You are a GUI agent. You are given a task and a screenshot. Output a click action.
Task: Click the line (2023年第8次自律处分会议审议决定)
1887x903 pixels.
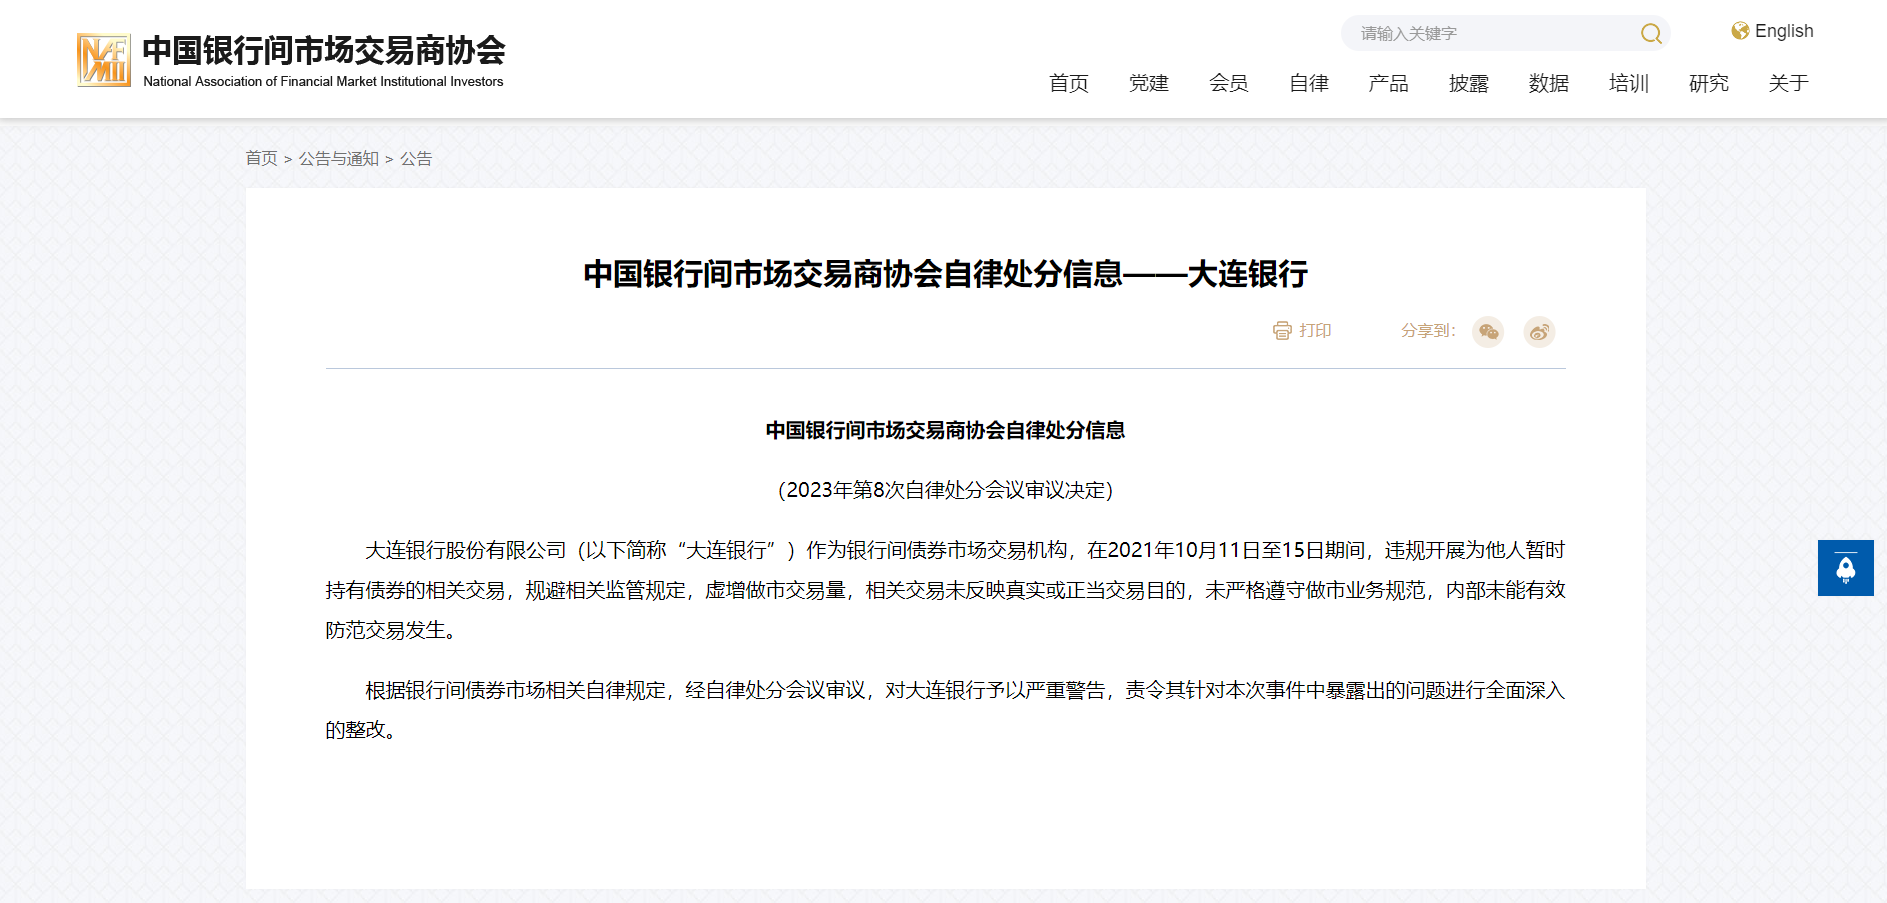coord(945,490)
